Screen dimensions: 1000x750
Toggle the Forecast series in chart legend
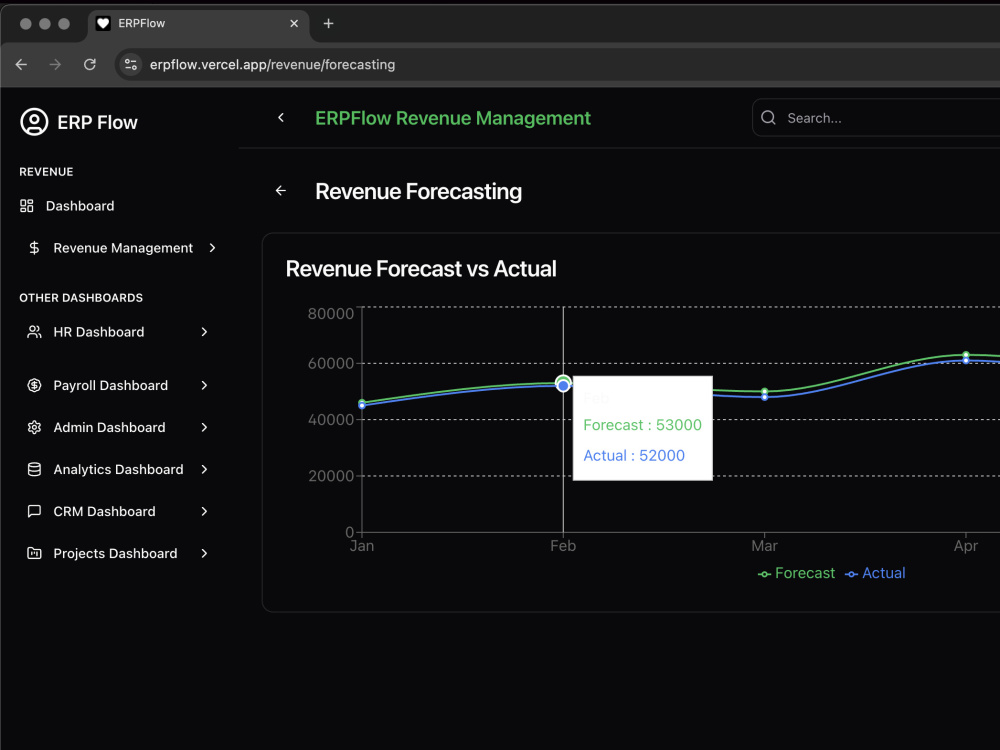pos(796,573)
